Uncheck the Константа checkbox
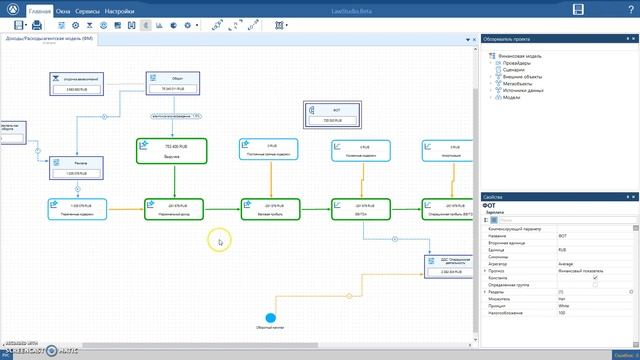The height and width of the screenshot is (360, 640). tap(595, 278)
